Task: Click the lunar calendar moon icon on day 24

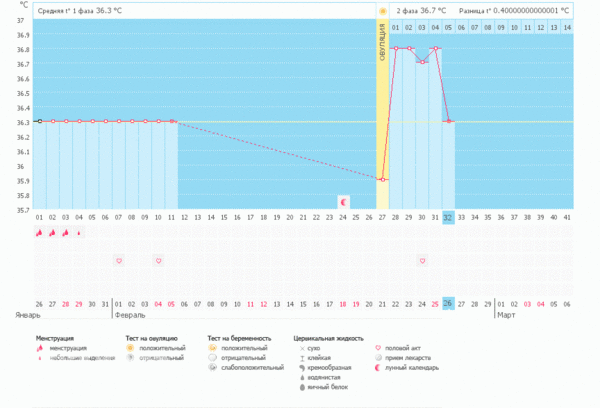Action: click(343, 201)
